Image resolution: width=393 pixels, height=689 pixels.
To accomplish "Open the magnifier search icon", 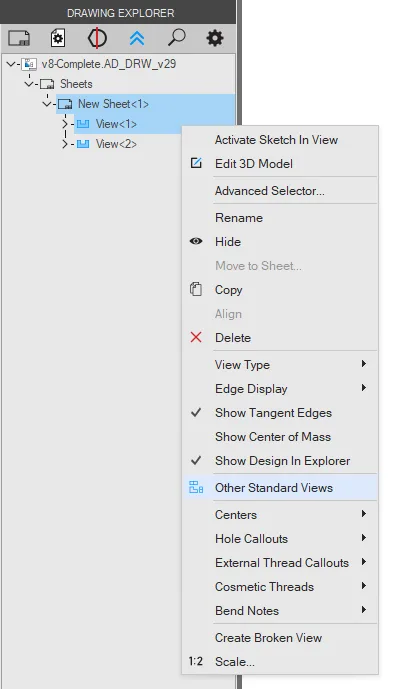I will tap(176, 38).
